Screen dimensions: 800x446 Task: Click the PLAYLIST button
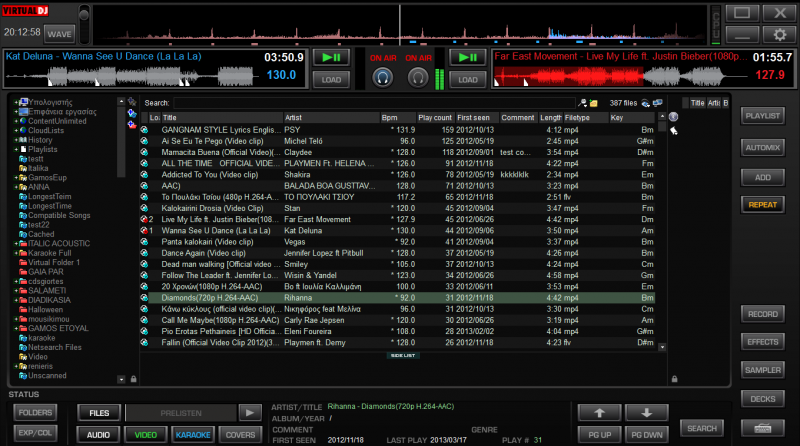click(763, 116)
